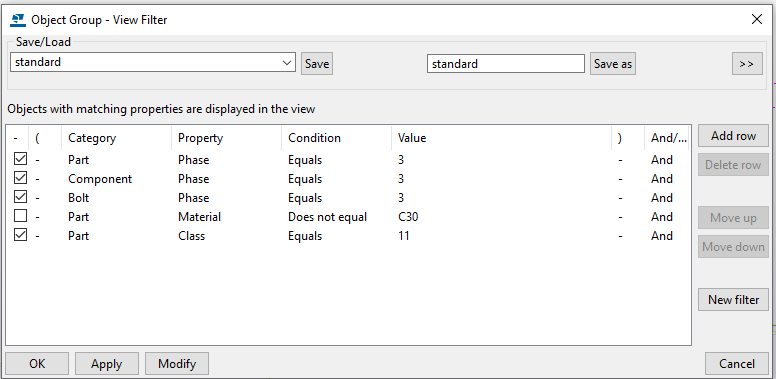Image resolution: width=776 pixels, height=379 pixels.
Task: Add a new filter row
Action: coord(733,136)
